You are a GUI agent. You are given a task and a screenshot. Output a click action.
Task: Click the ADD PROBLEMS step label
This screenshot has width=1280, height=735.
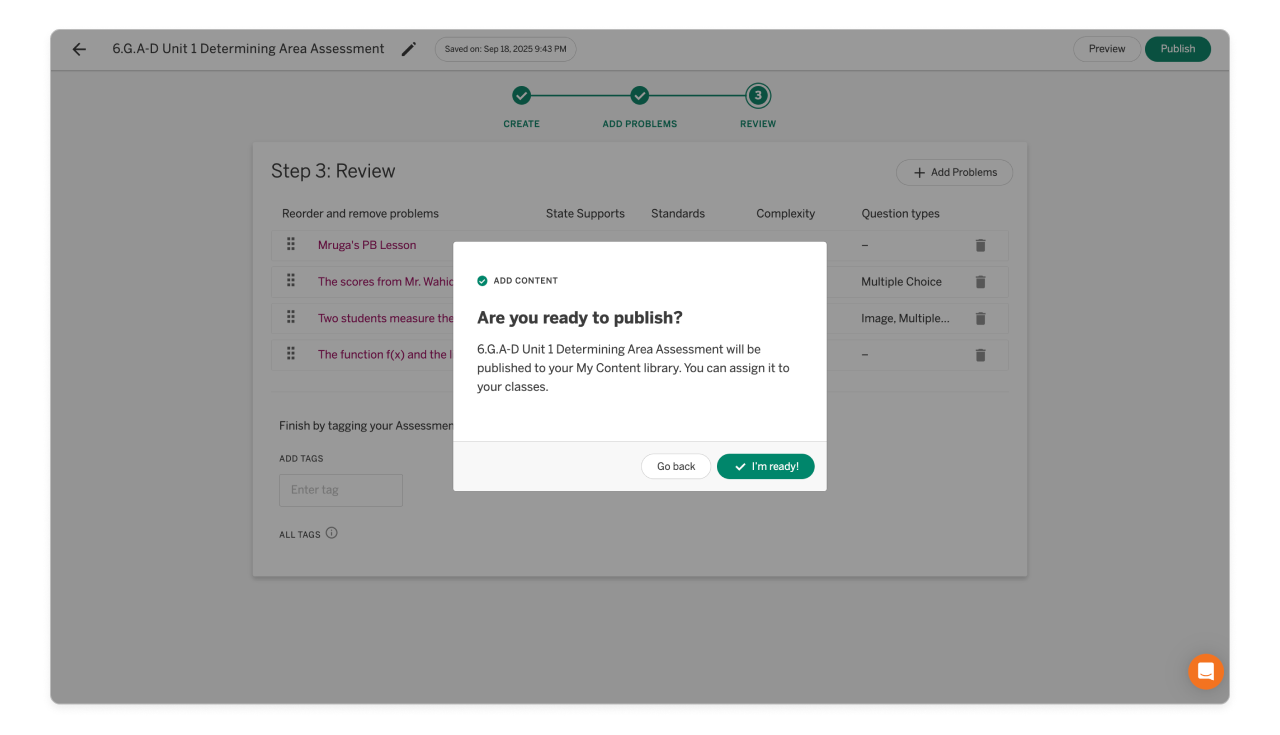point(640,124)
